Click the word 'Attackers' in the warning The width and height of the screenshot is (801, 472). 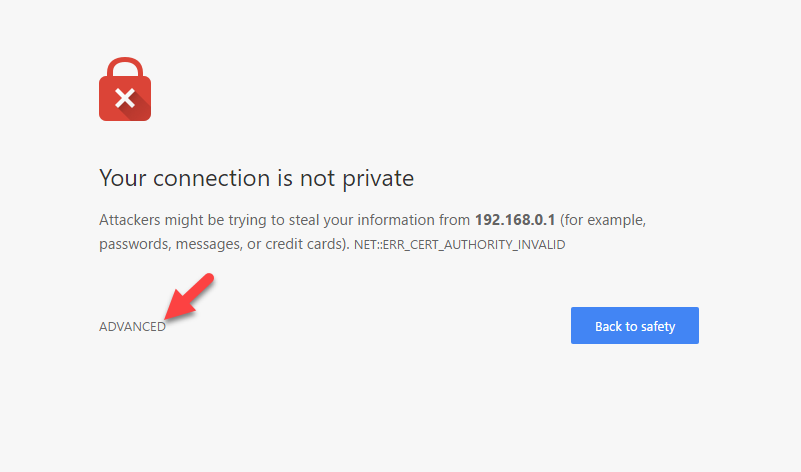pyautogui.click(x=130, y=219)
